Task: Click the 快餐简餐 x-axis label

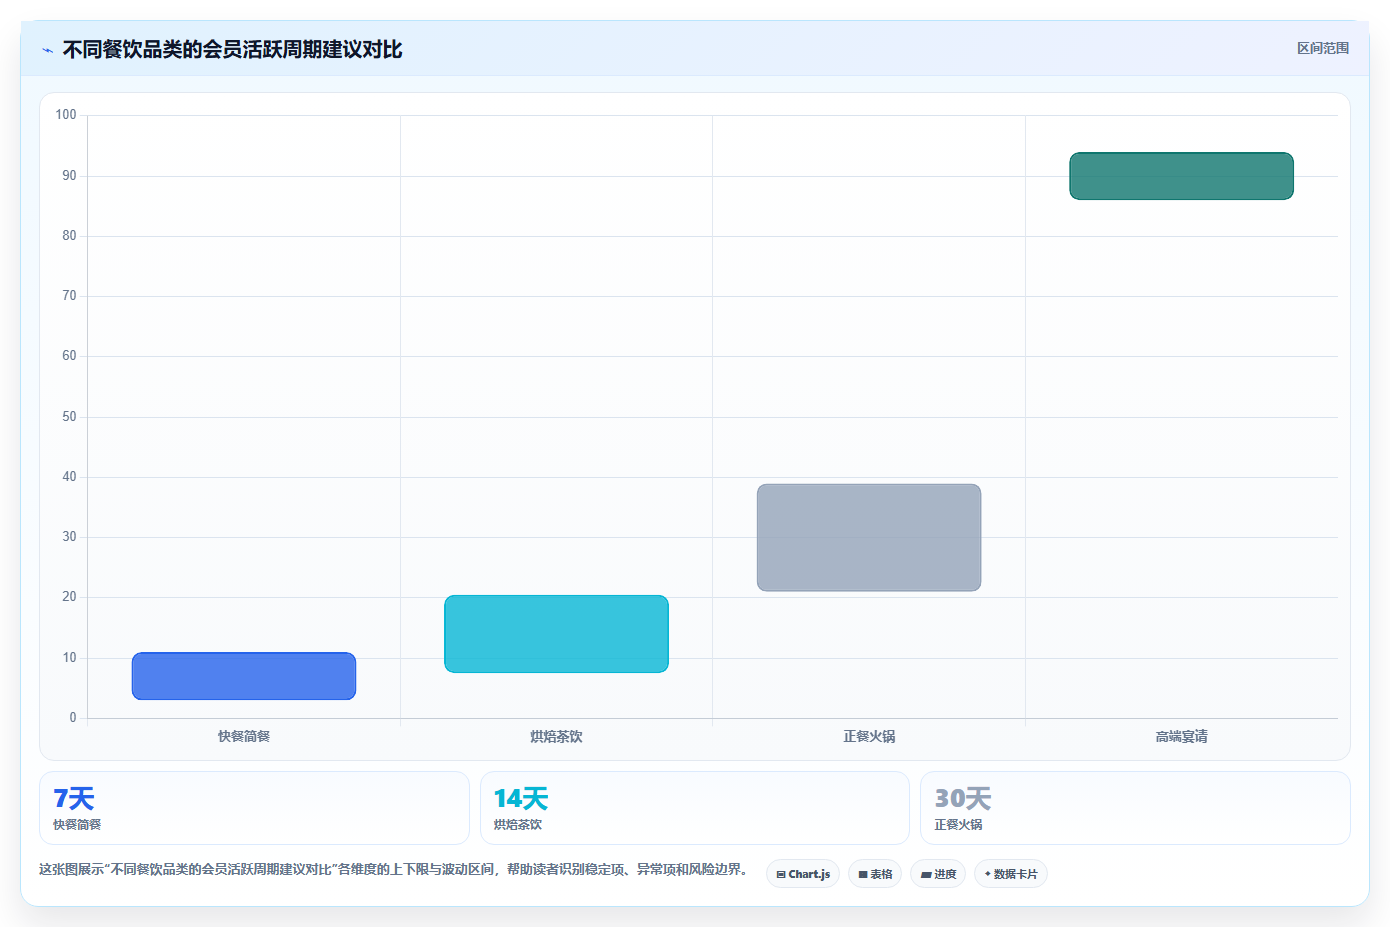Action: pos(244,736)
